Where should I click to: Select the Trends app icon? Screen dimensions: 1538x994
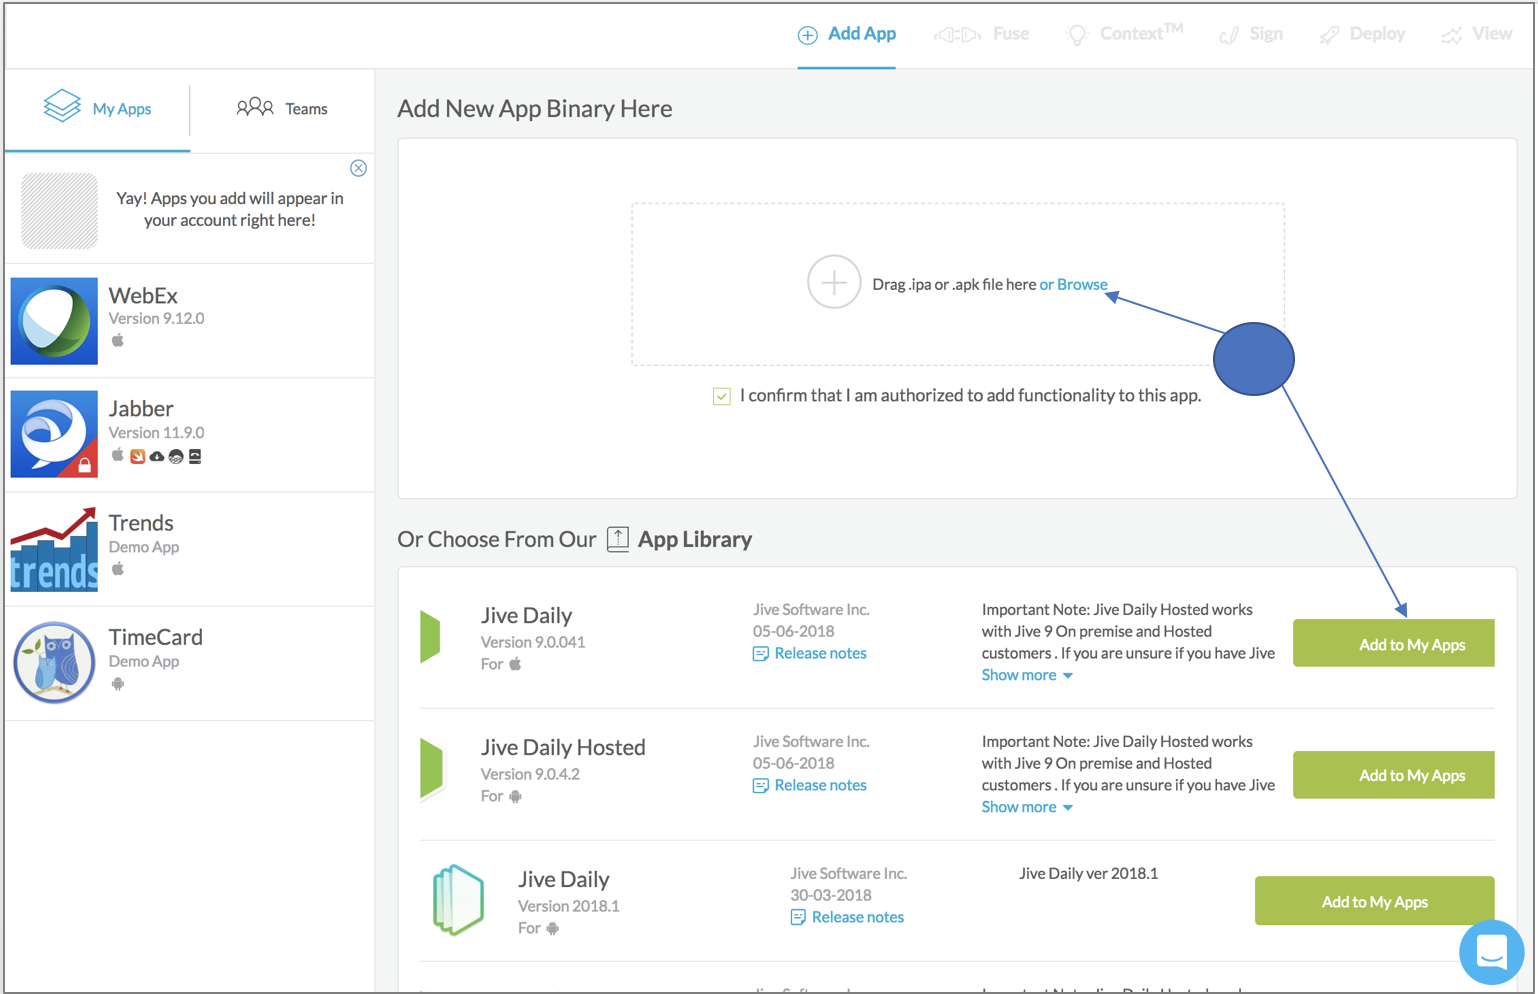point(54,549)
